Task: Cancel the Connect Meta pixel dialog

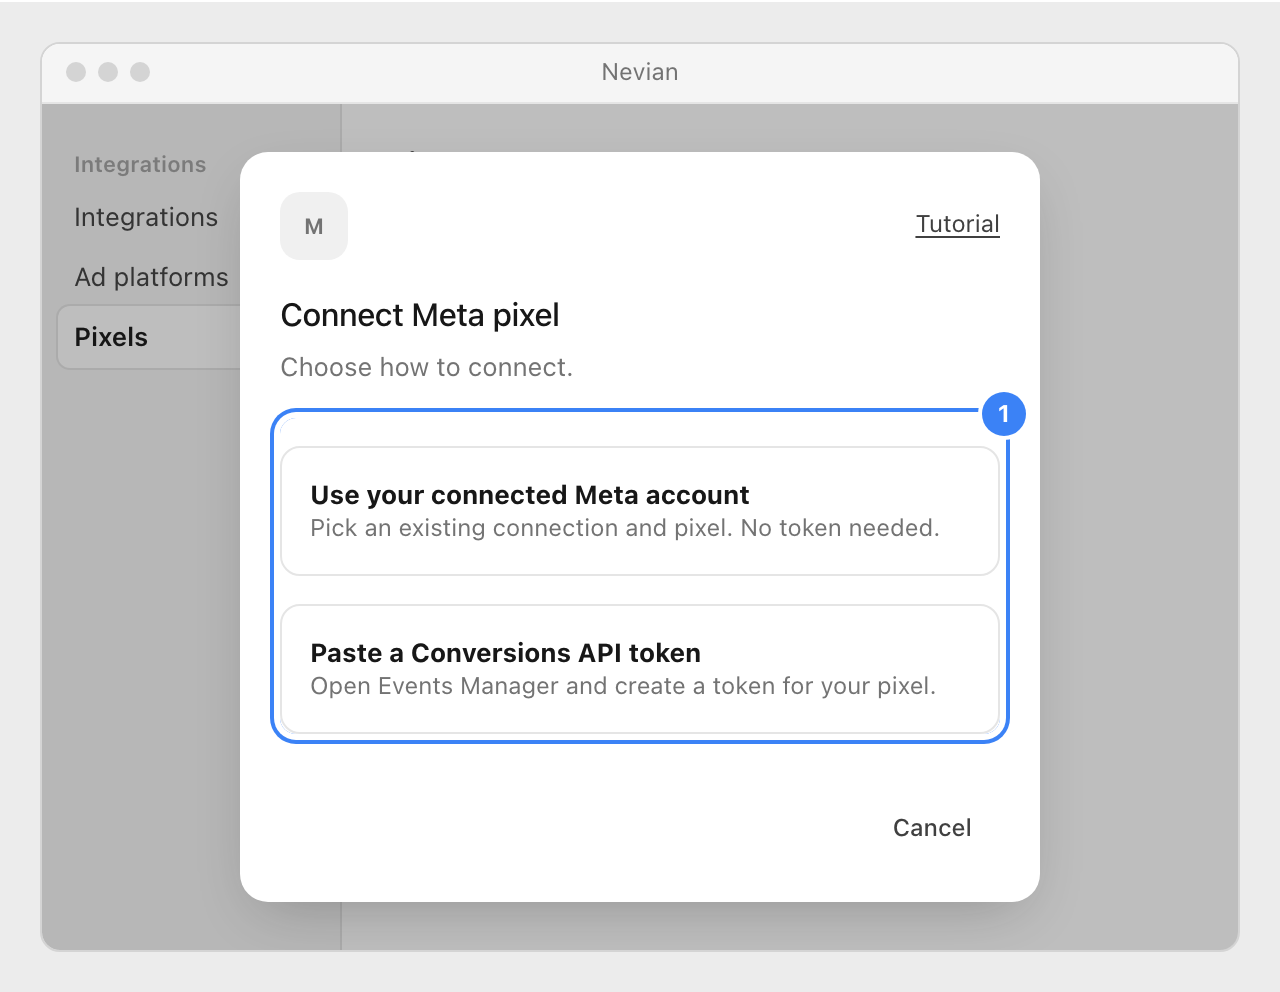Action: coord(932,828)
